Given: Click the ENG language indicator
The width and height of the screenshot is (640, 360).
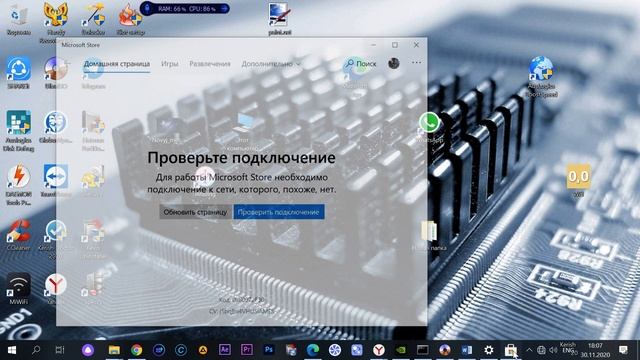Looking at the screenshot, I should [568, 350].
